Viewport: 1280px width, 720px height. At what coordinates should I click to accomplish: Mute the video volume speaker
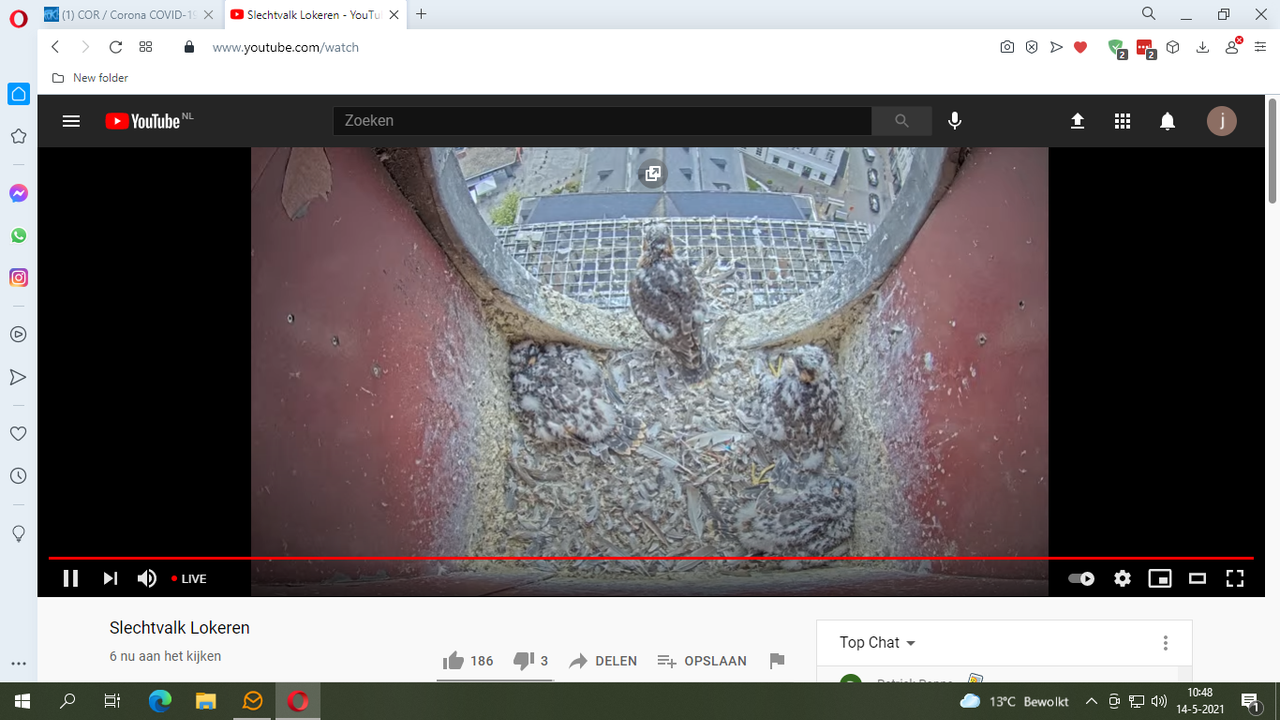pos(147,578)
